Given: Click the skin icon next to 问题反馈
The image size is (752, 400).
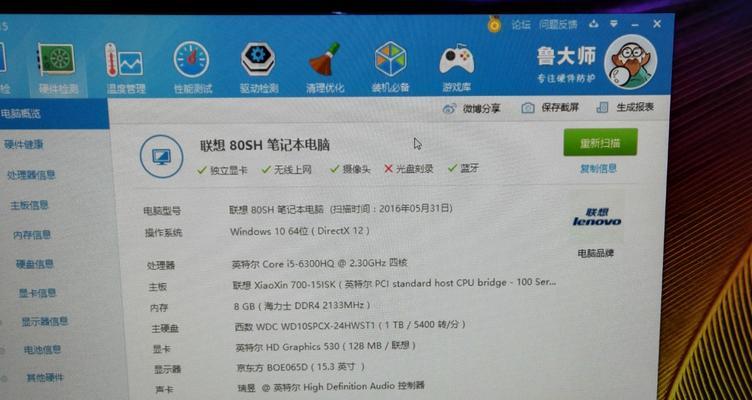Looking at the screenshot, I should click(594, 24).
